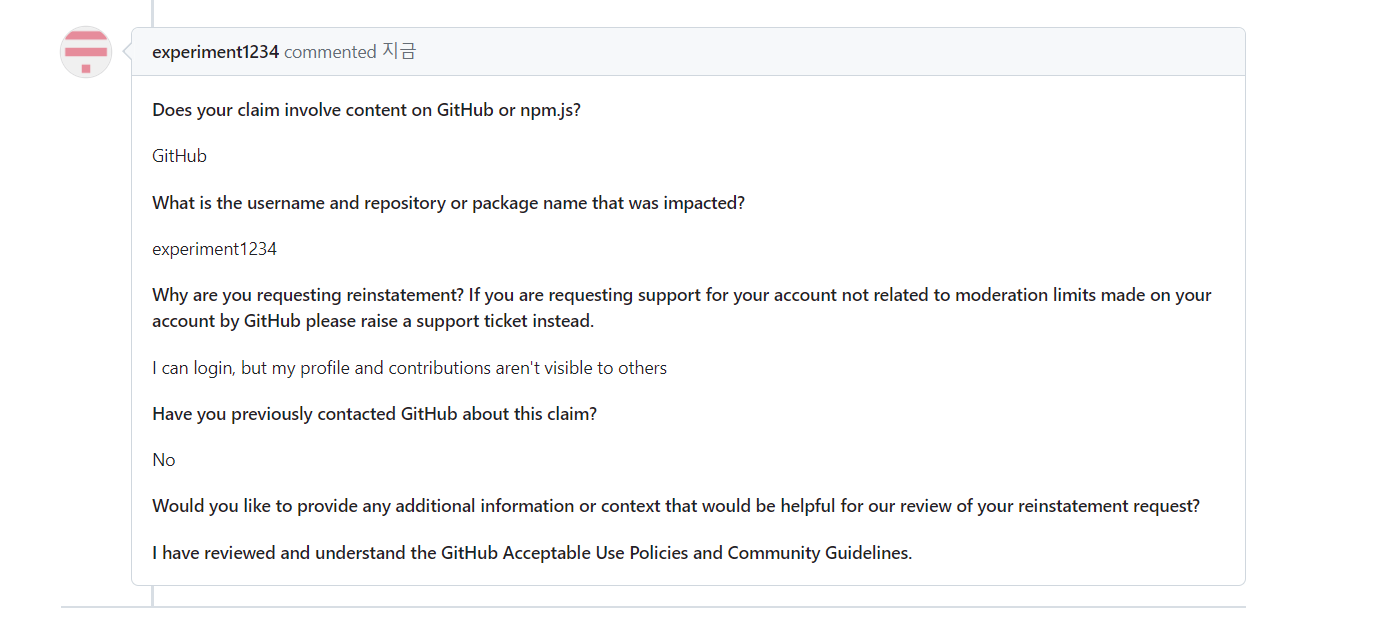Click the comment bubble's left pointer arrow
The width and height of the screenshot is (1375, 635).
pyautogui.click(x=127, y=52)
